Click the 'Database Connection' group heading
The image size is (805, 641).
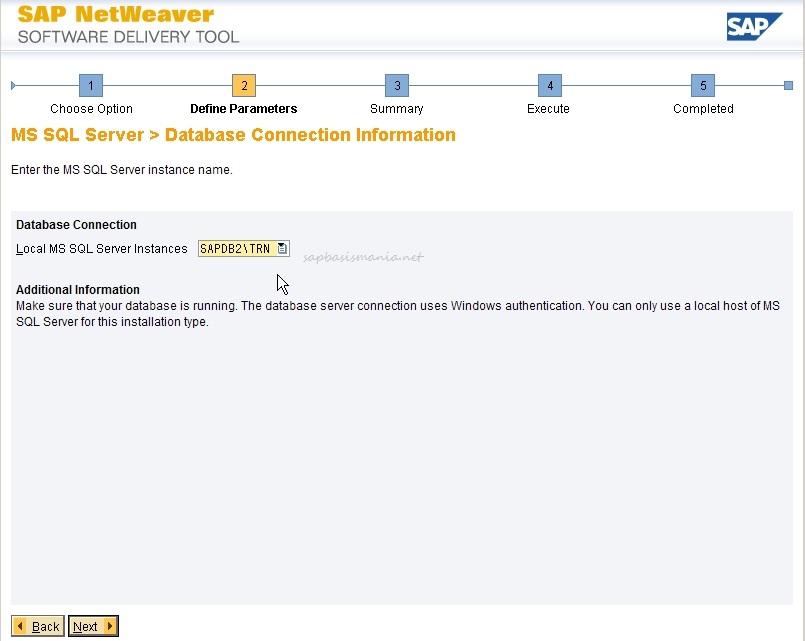76,225
